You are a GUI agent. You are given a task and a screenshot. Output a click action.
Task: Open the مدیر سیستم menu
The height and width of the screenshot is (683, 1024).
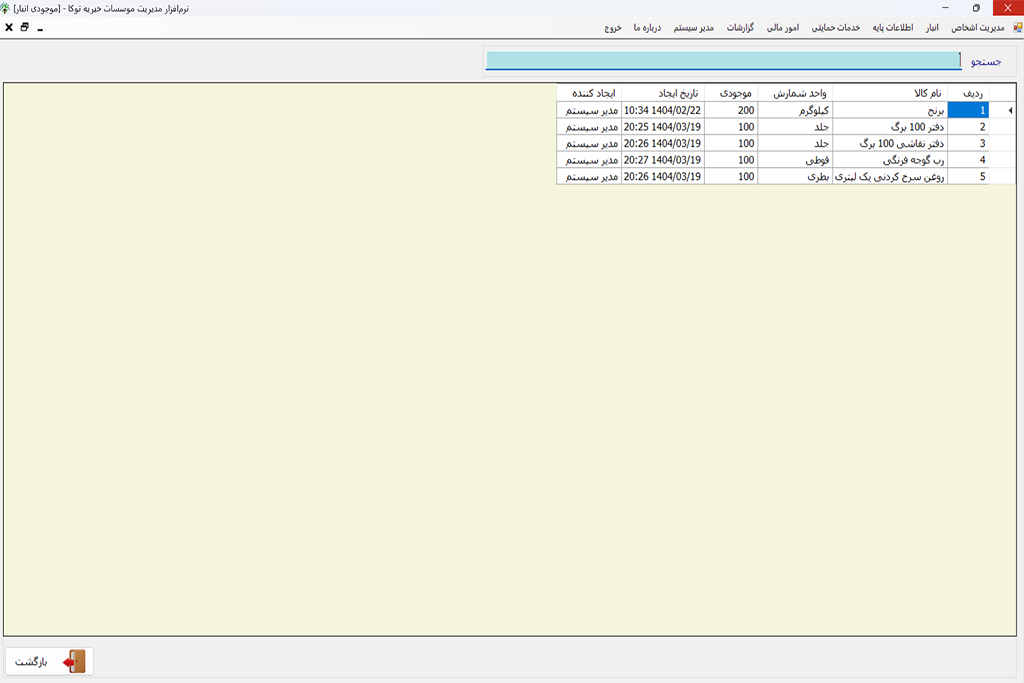692,28
